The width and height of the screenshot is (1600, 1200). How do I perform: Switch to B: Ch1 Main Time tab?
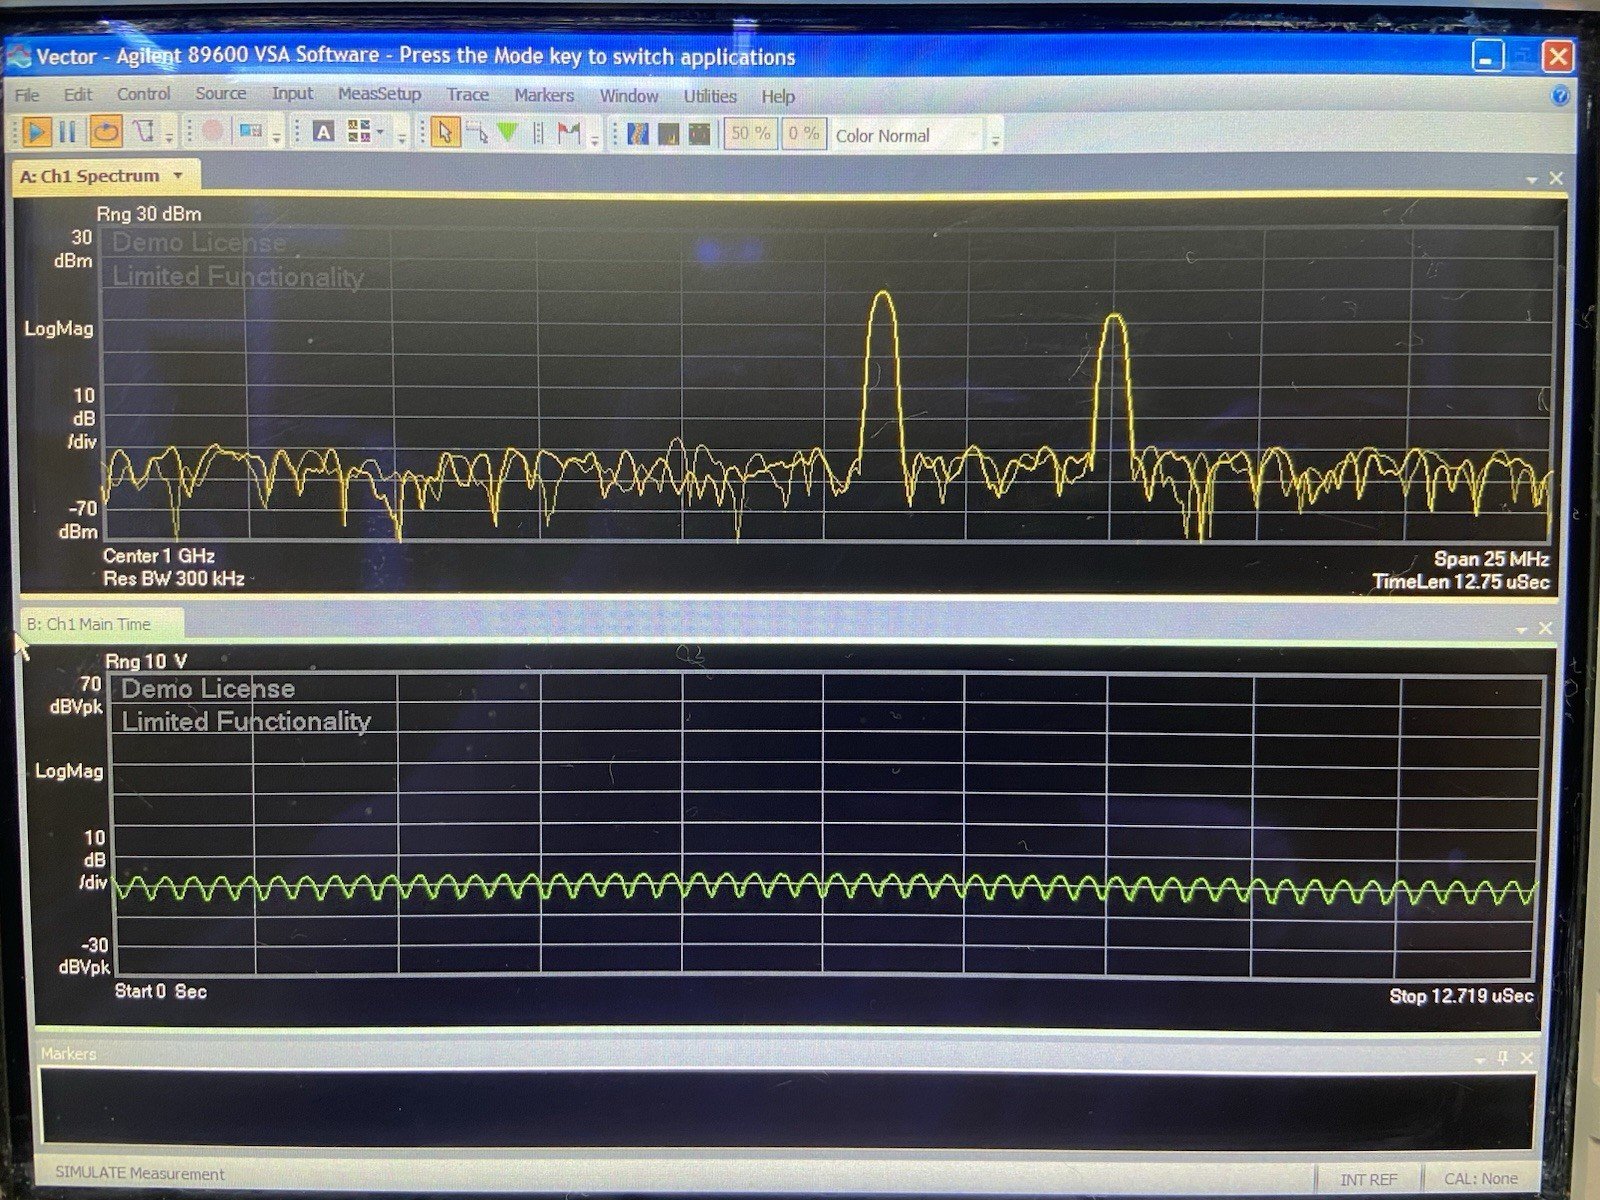click(90, 624)
